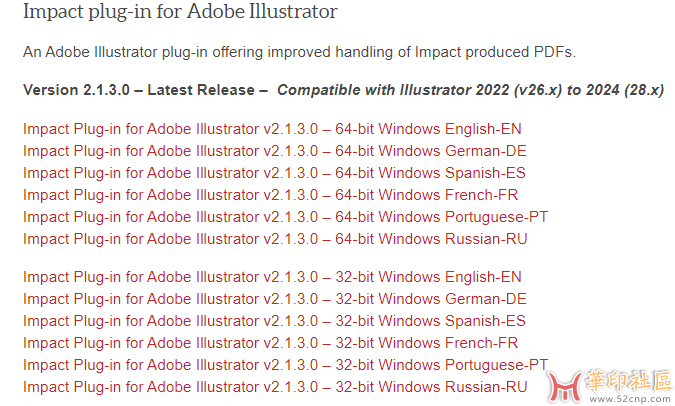The height and width of the screenshot is (406, 675).
Task: Open the 64-bit Windows German-DE download link
Action: 275,151
